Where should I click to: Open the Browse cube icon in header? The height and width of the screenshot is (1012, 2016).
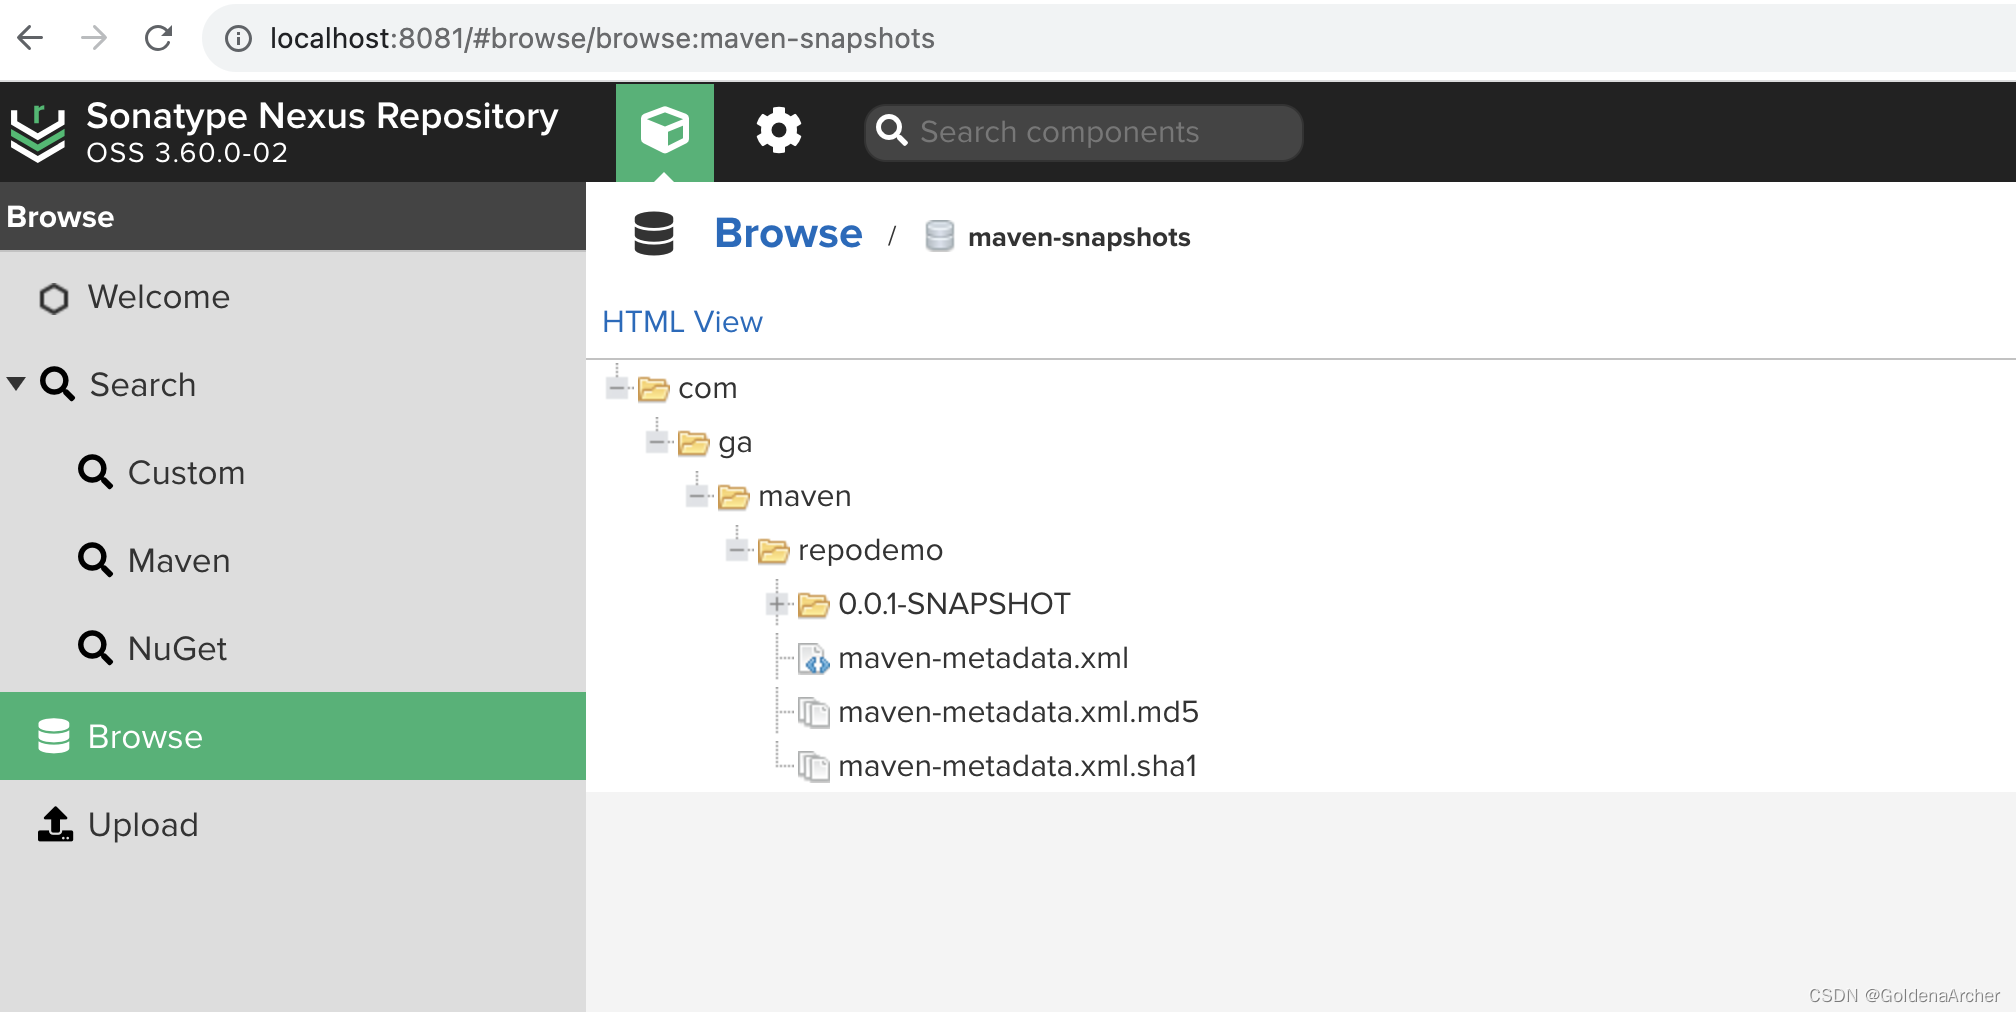click(665, 131)
